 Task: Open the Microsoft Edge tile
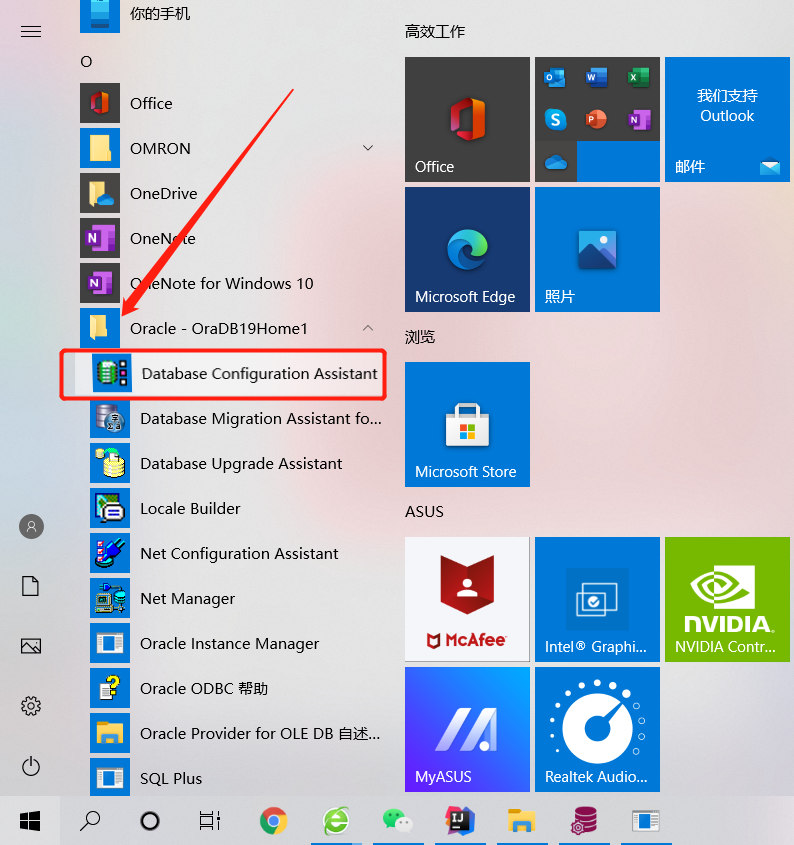pos(467,249)
